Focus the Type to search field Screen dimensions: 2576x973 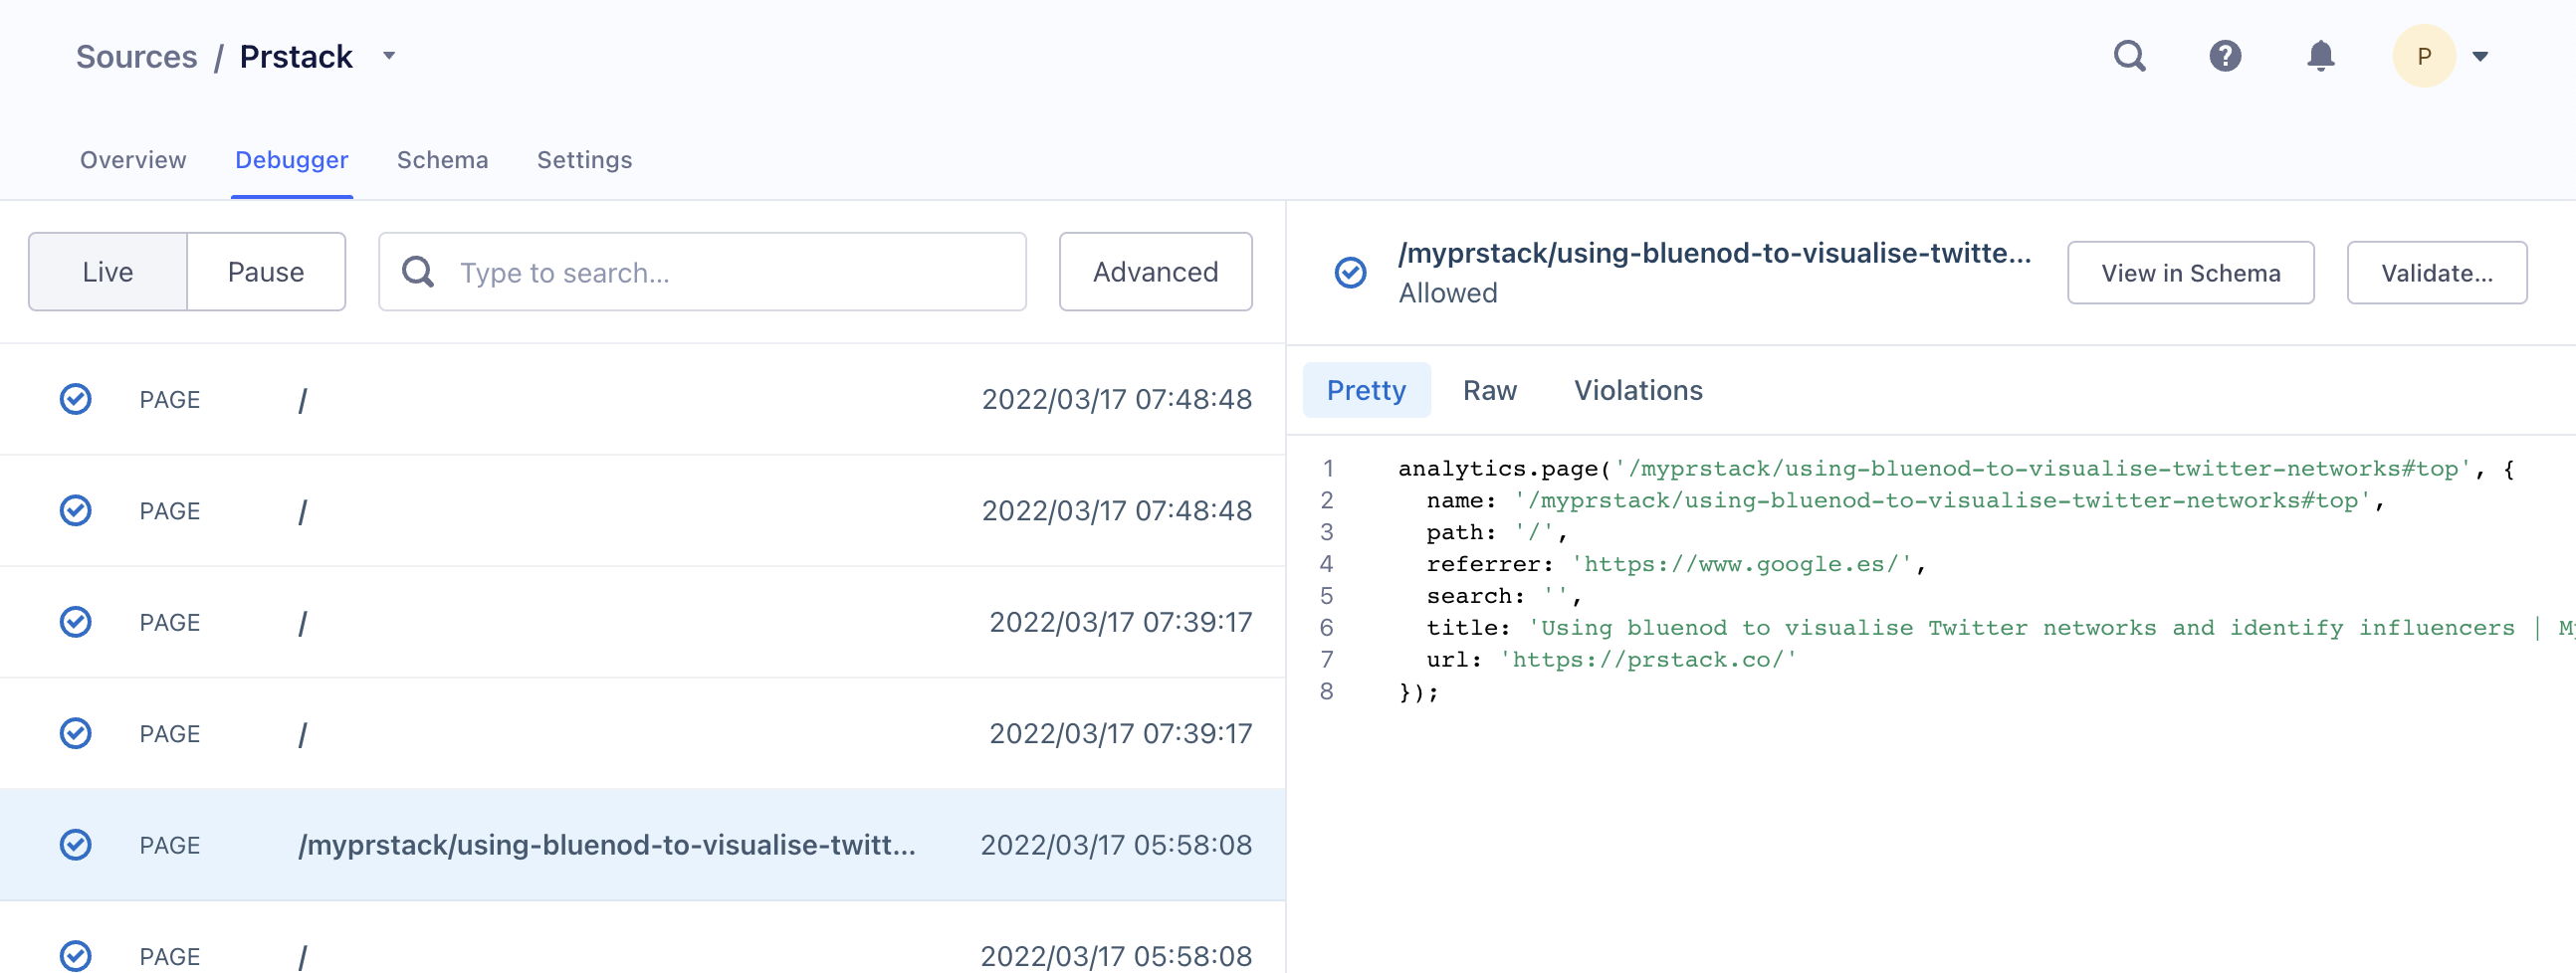click(702, 272)
